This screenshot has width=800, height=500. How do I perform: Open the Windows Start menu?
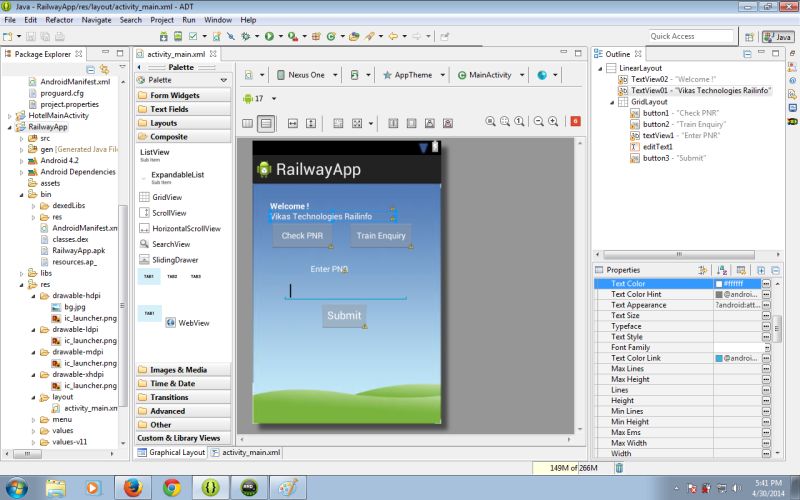click(16, 487)
